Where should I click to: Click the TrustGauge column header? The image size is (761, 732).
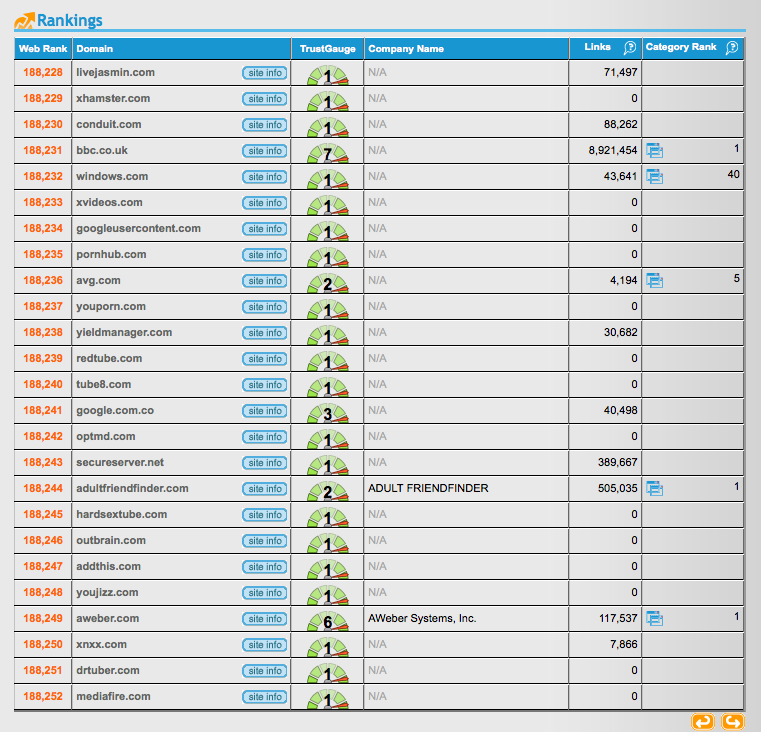(326, 49)
